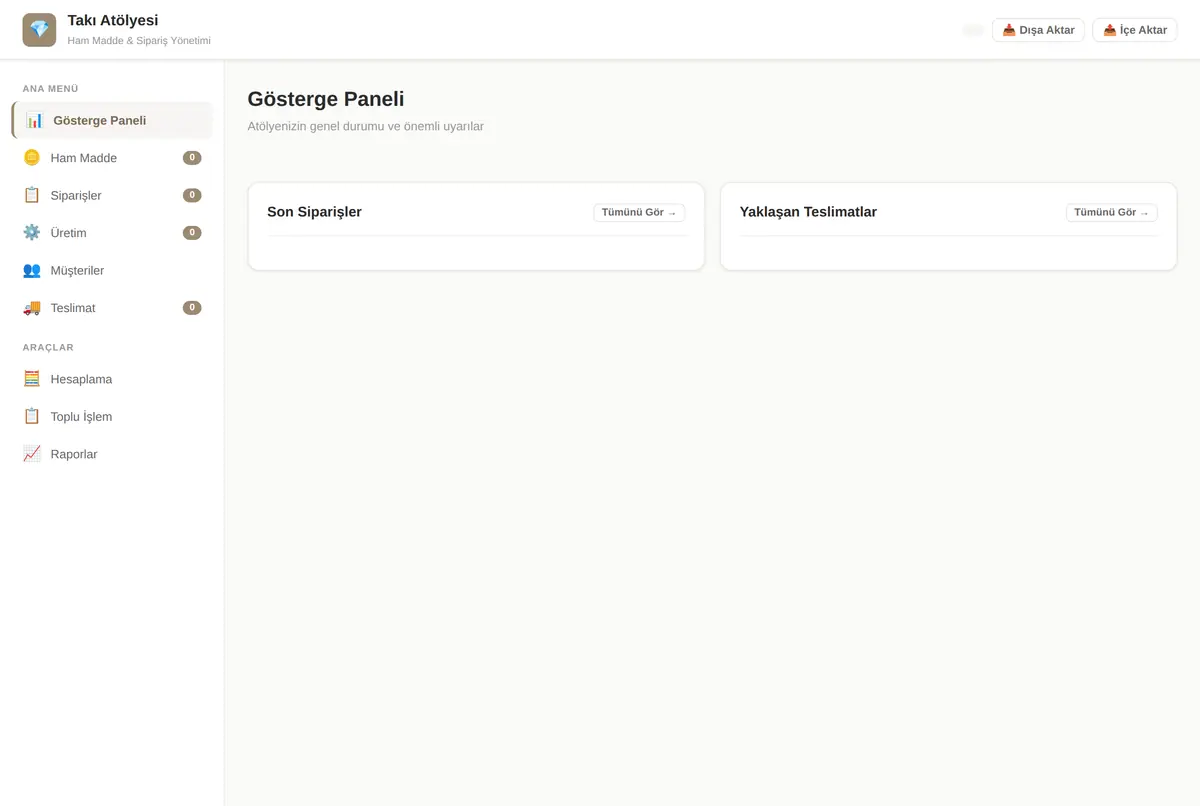View all in the Son Siparişler card
Screen dimensions: 1200x806
639,213
